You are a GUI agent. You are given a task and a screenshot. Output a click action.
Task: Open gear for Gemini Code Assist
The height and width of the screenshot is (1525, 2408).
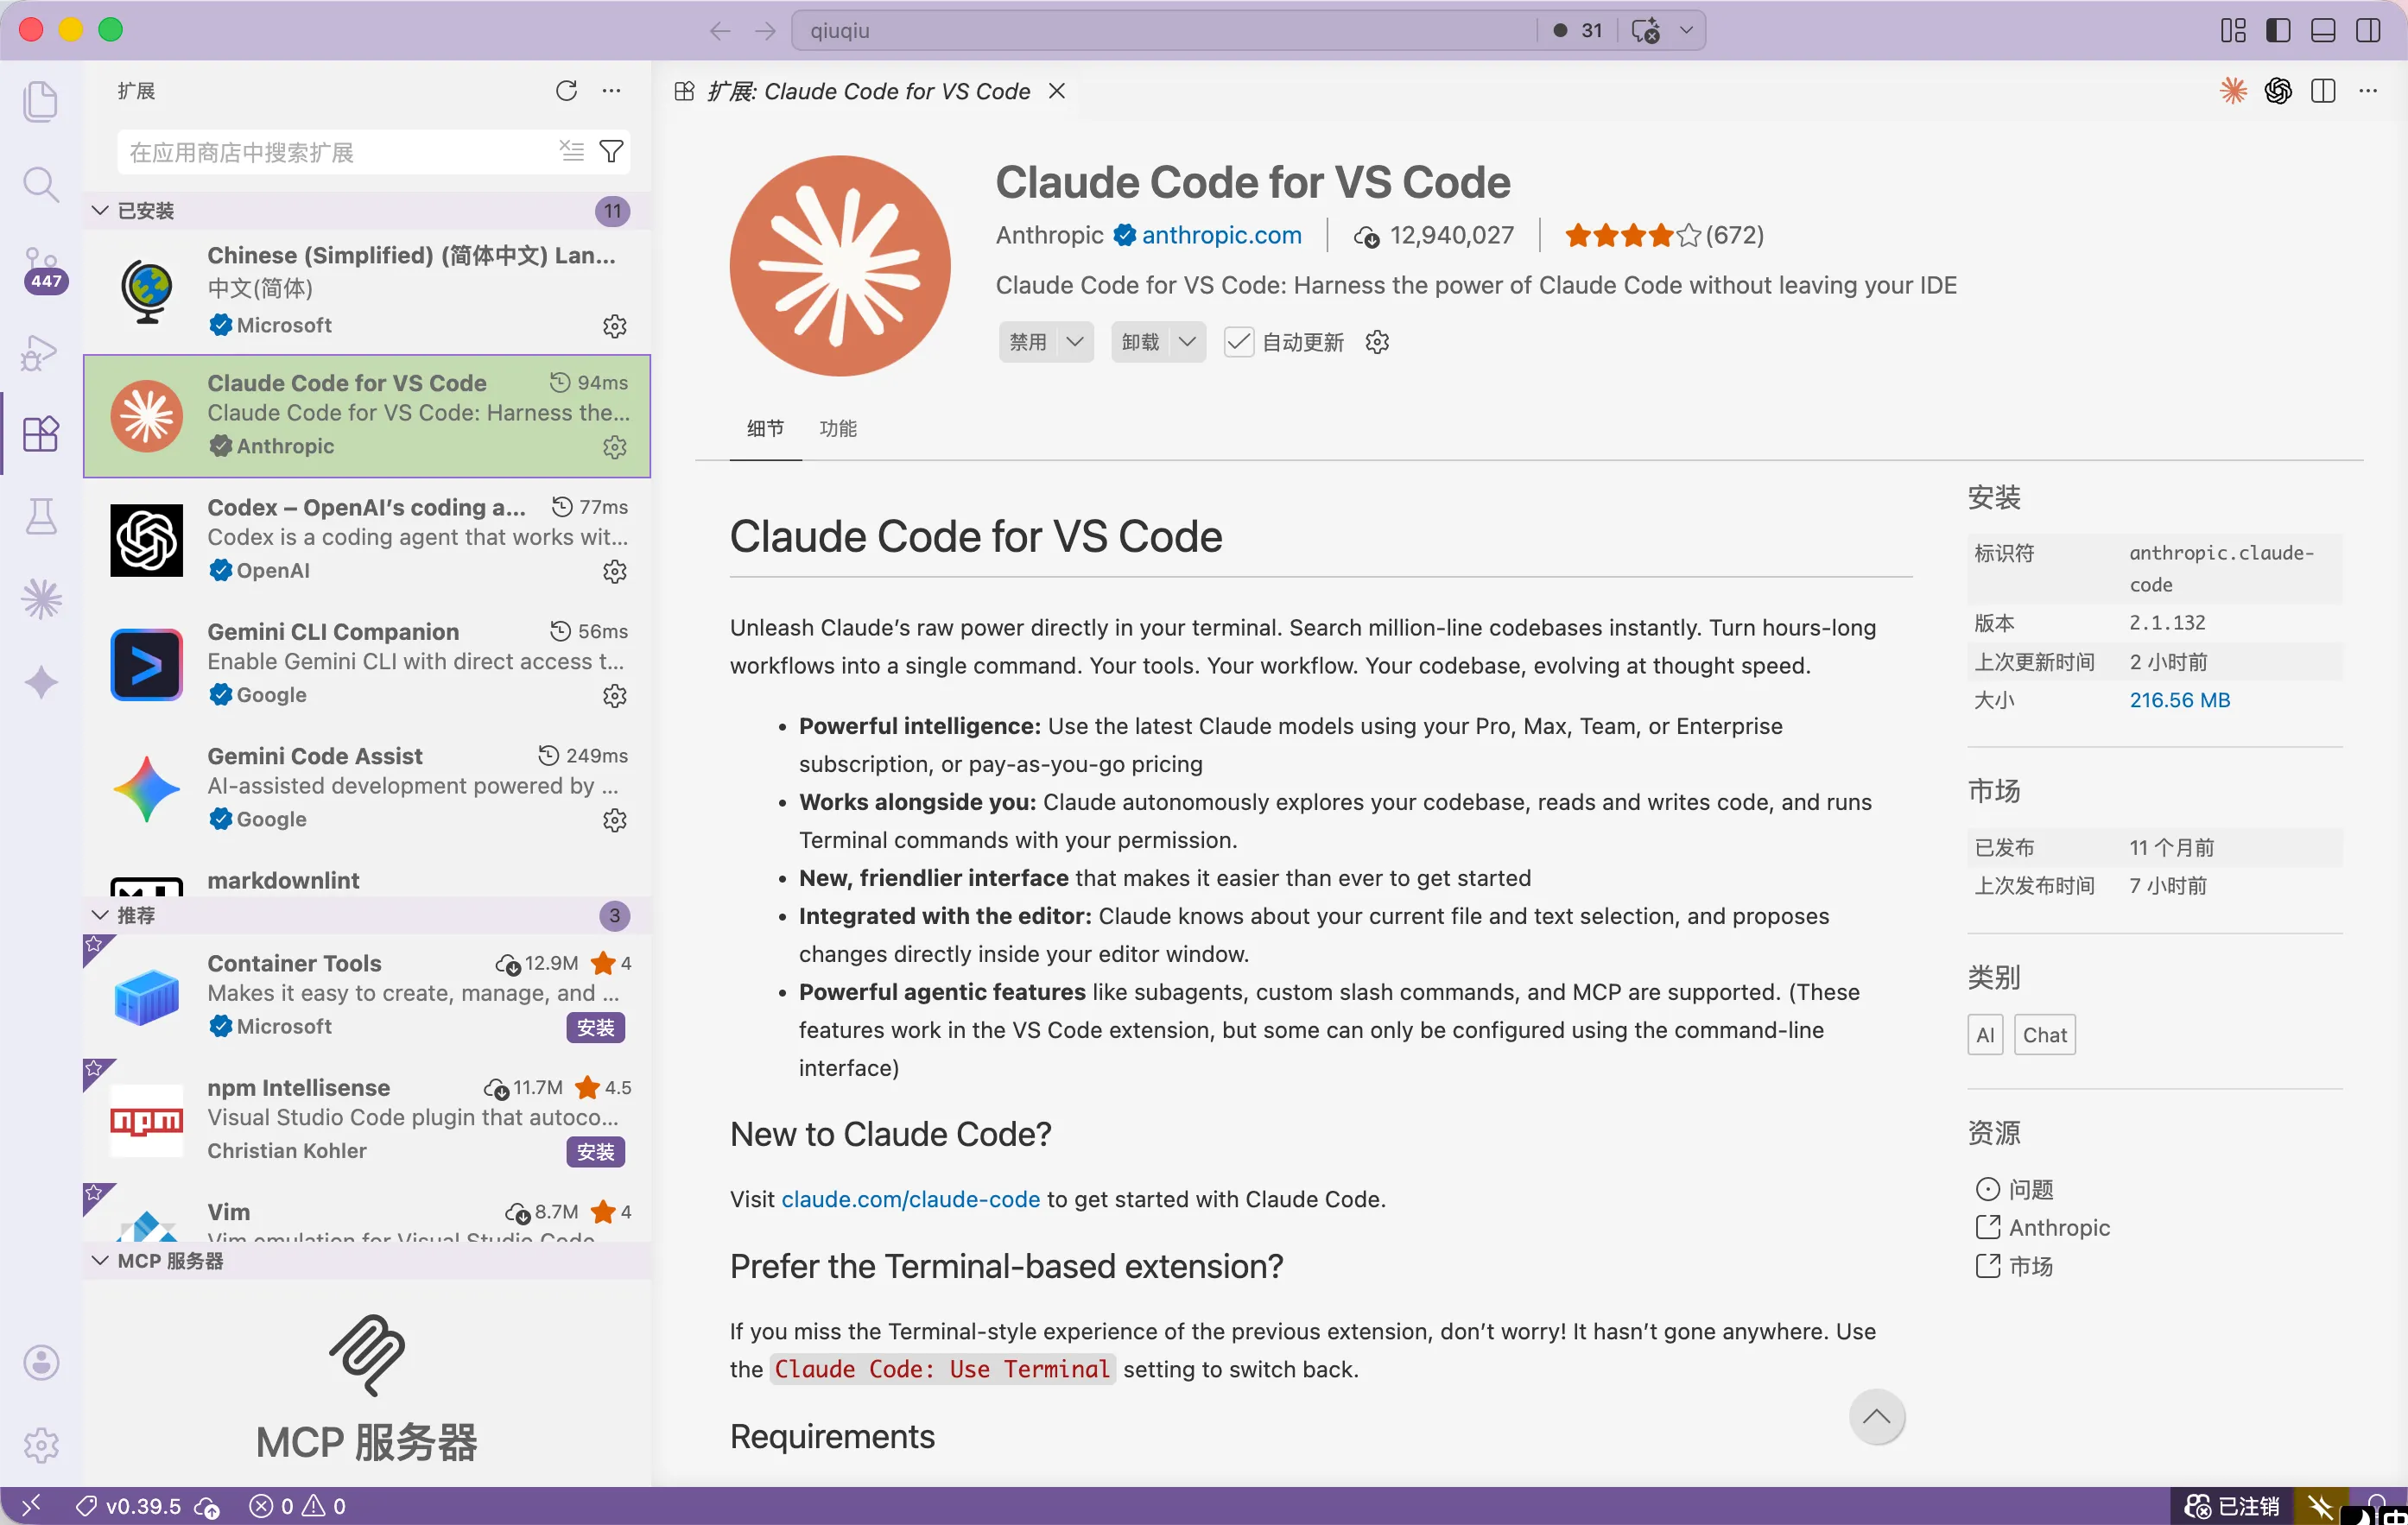(x=614, y=820)
